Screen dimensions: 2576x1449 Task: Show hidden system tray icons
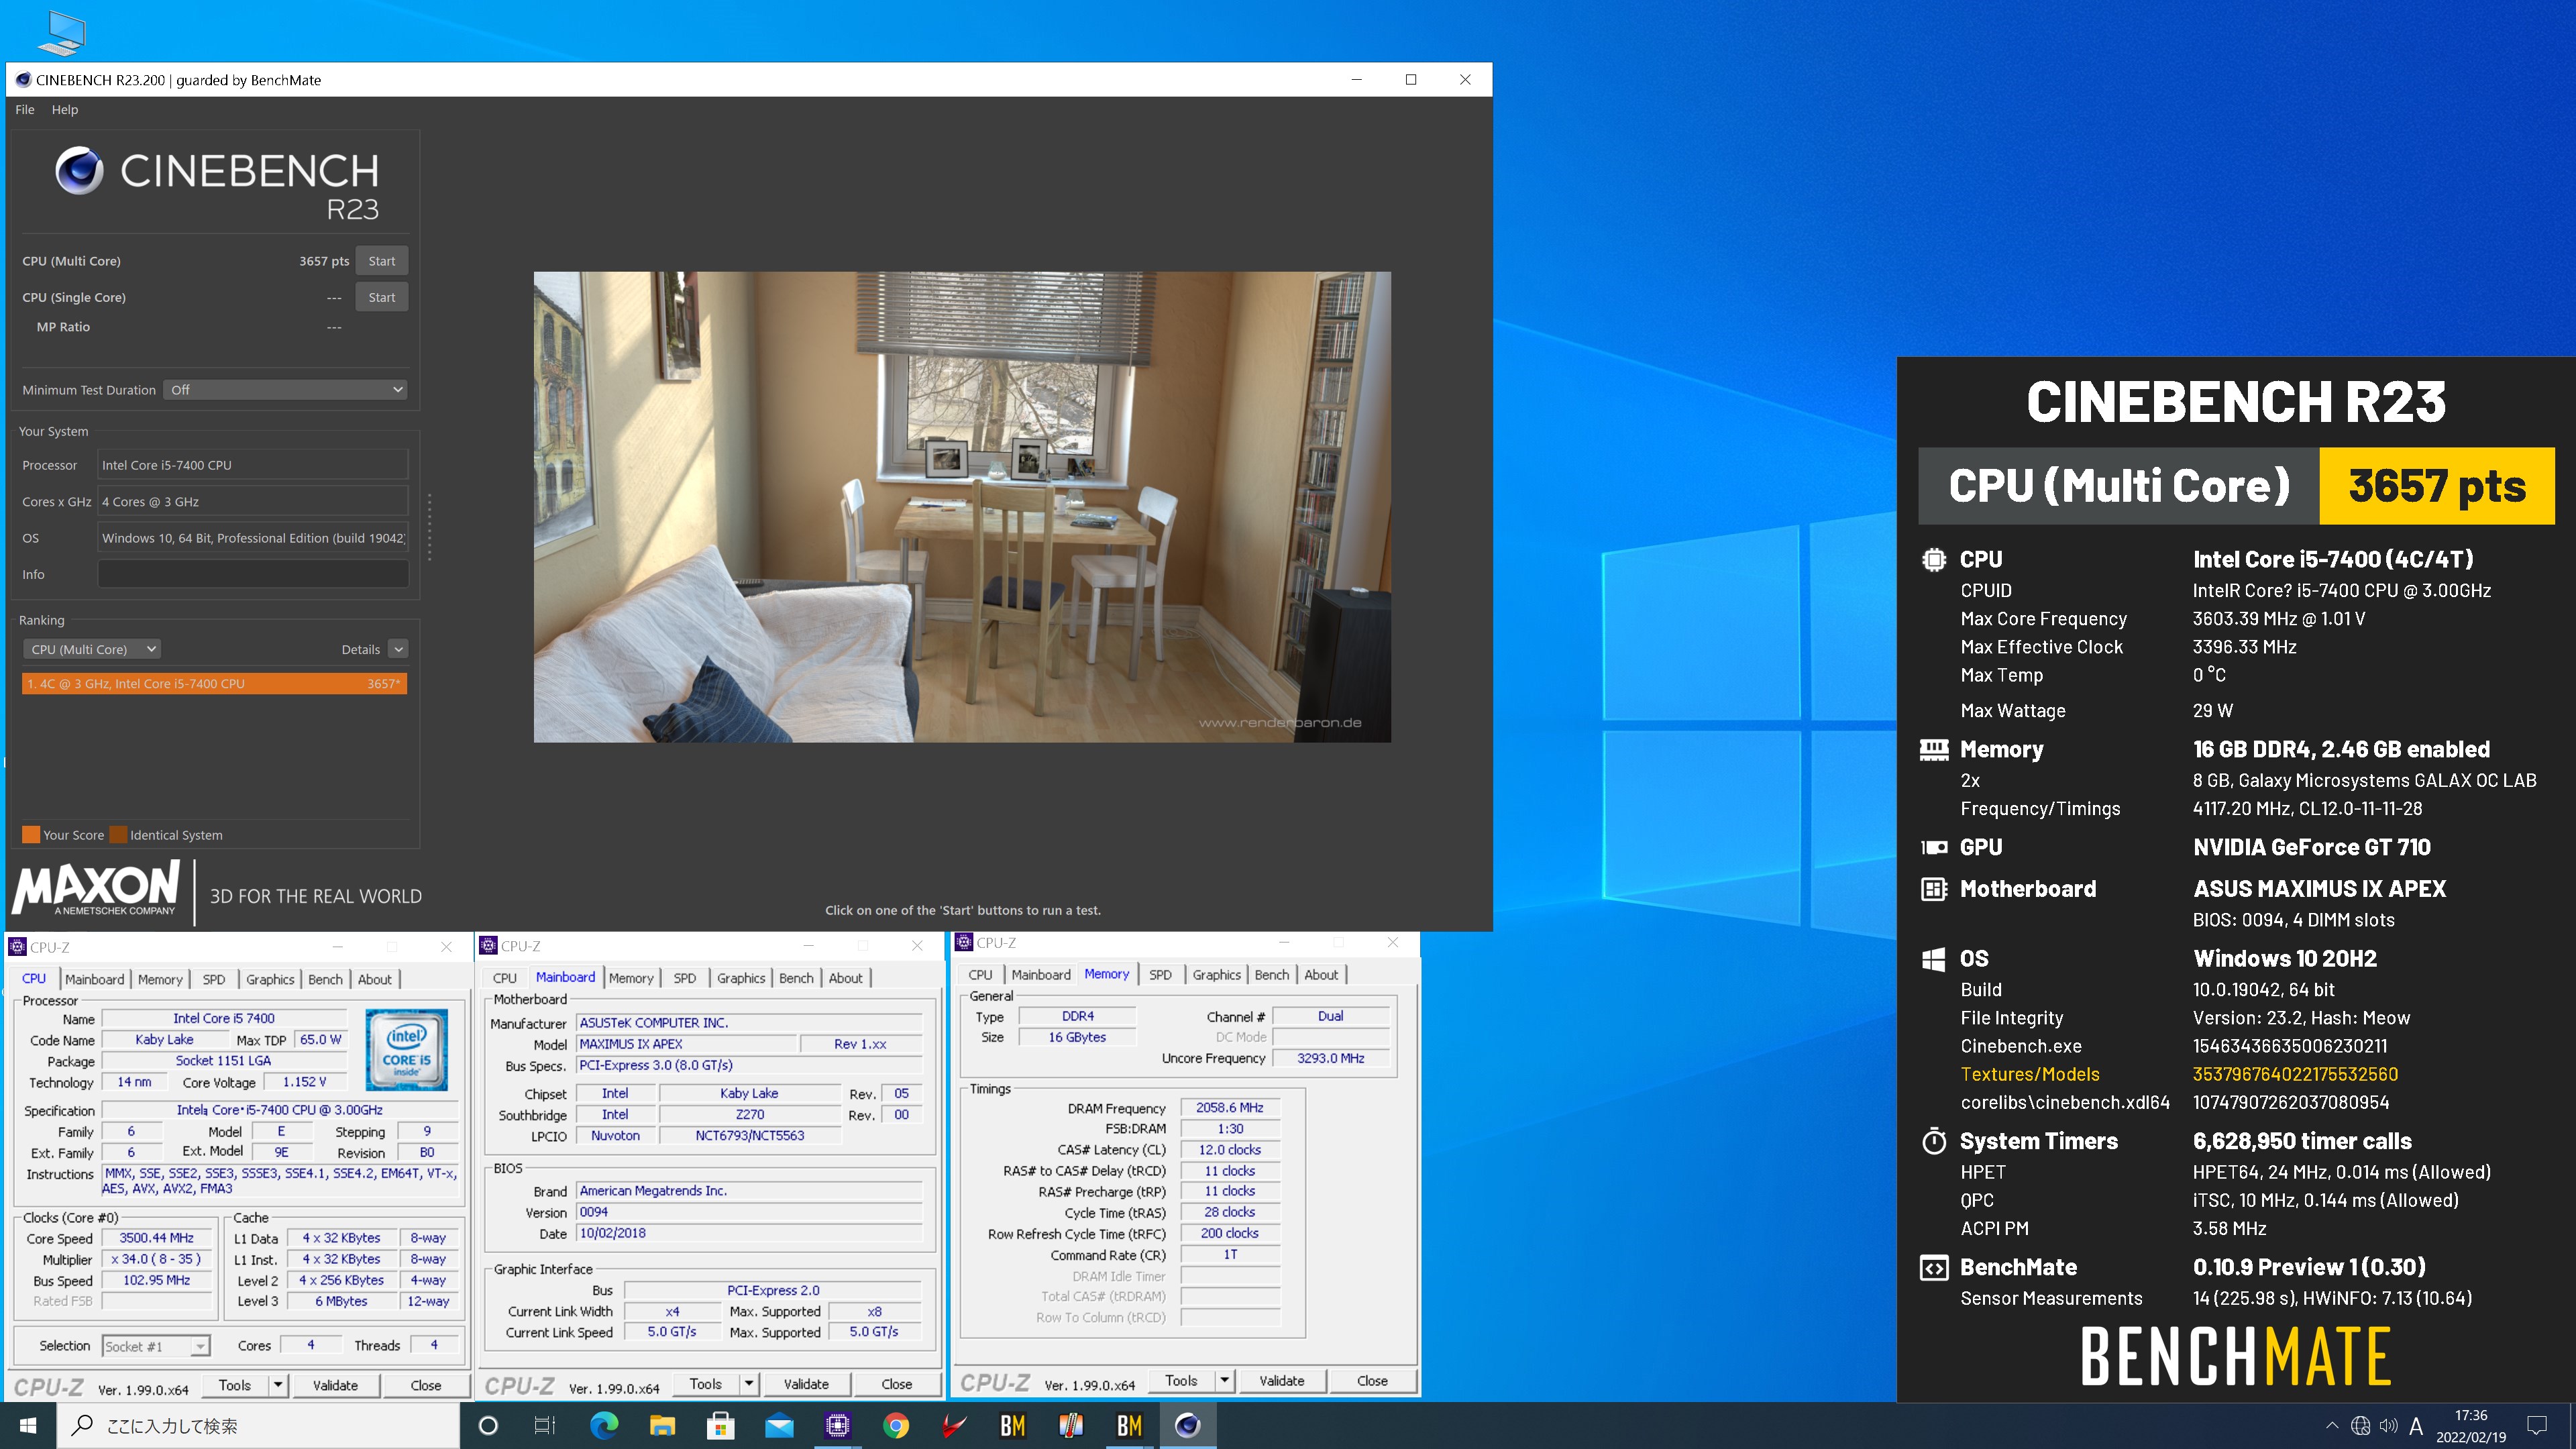(x=2332, y=1426)
